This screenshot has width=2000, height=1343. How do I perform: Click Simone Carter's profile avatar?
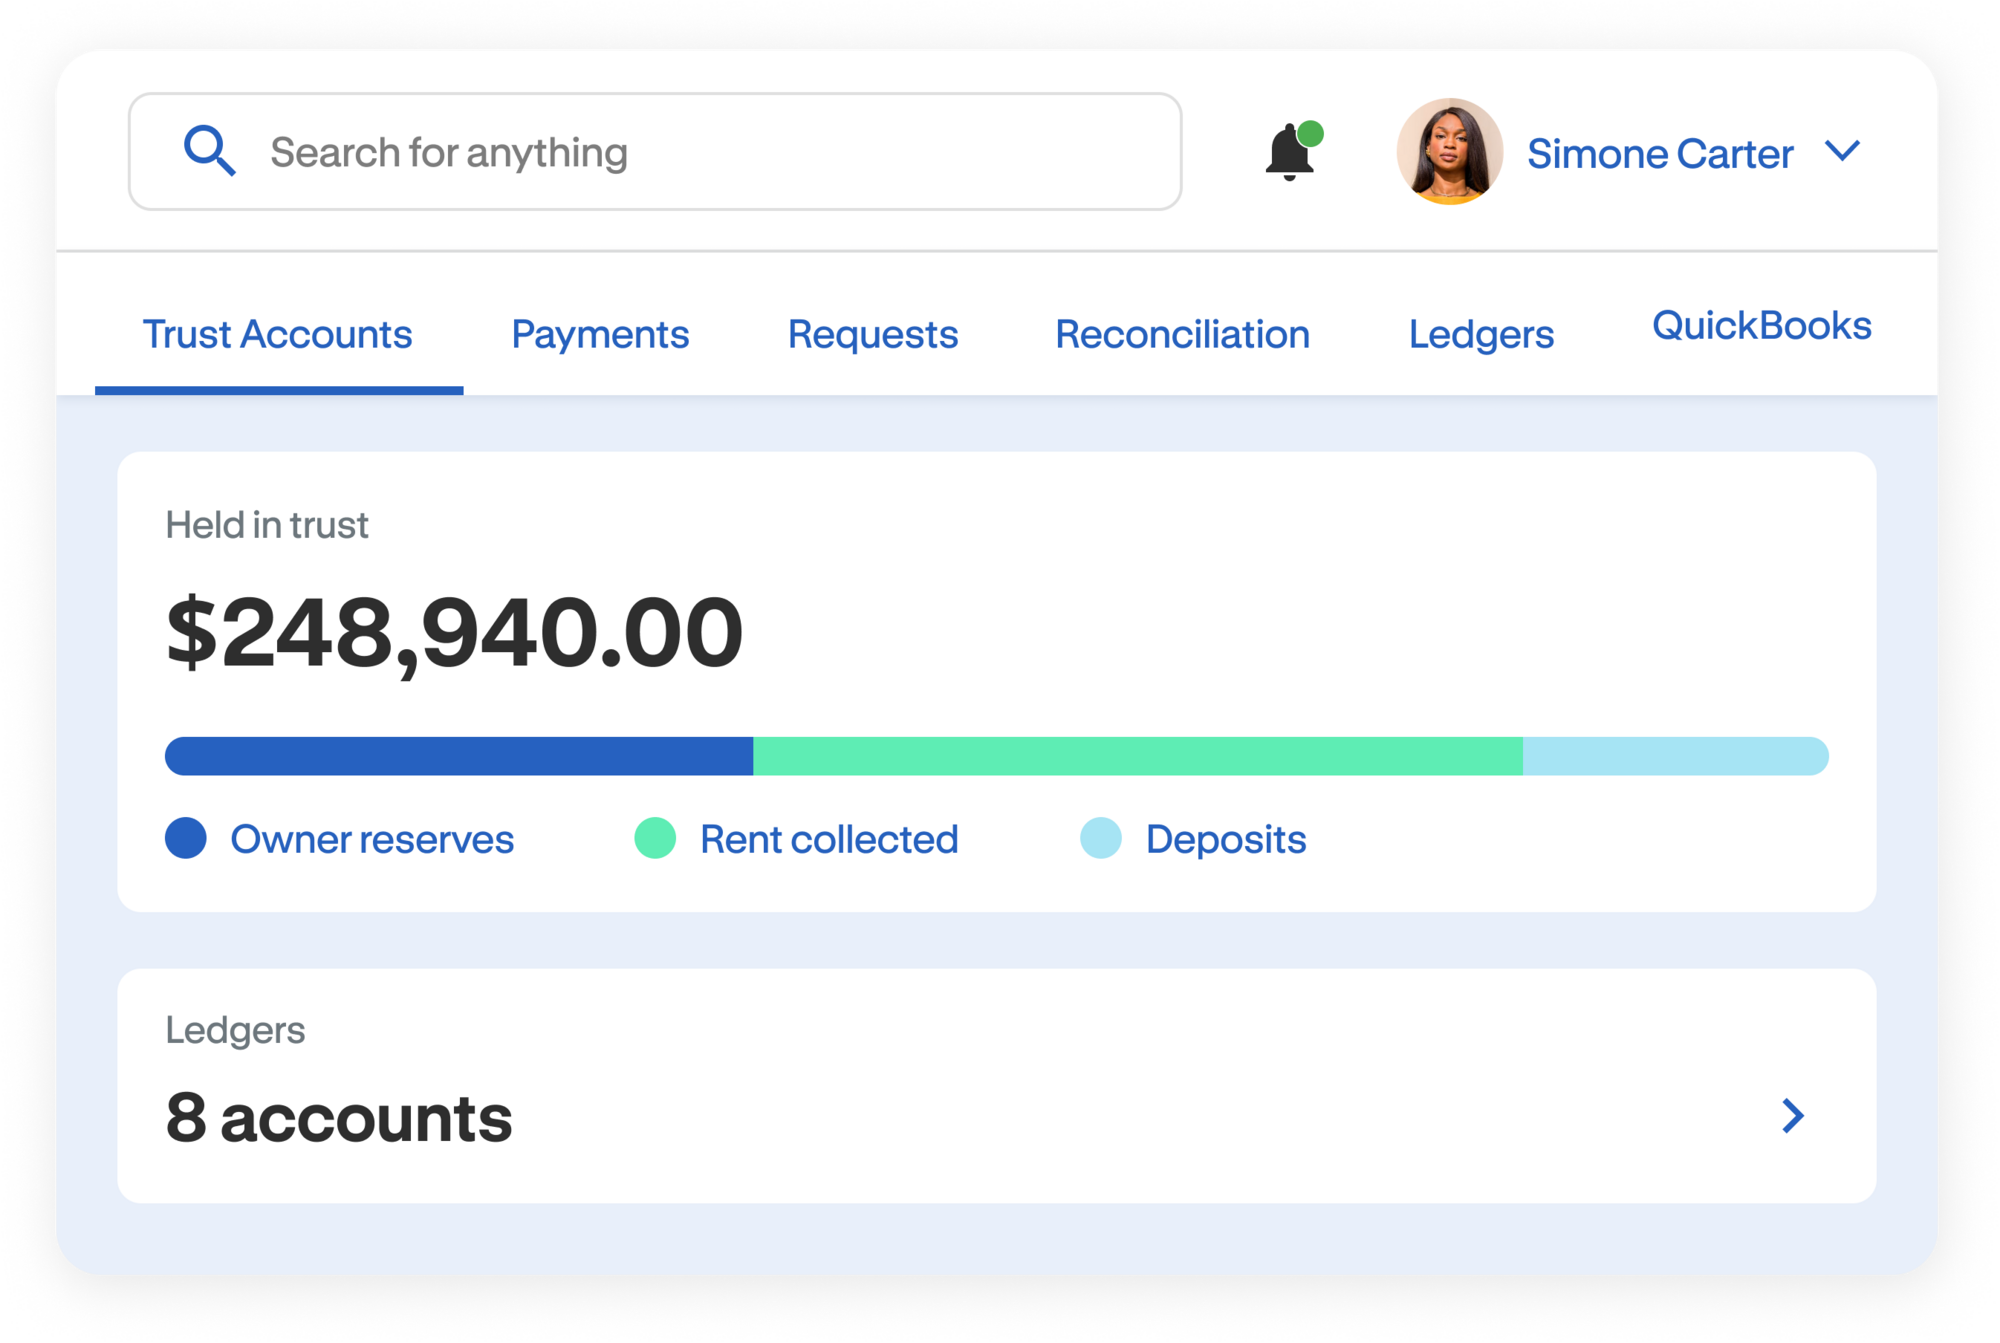tap(1449, 152)
